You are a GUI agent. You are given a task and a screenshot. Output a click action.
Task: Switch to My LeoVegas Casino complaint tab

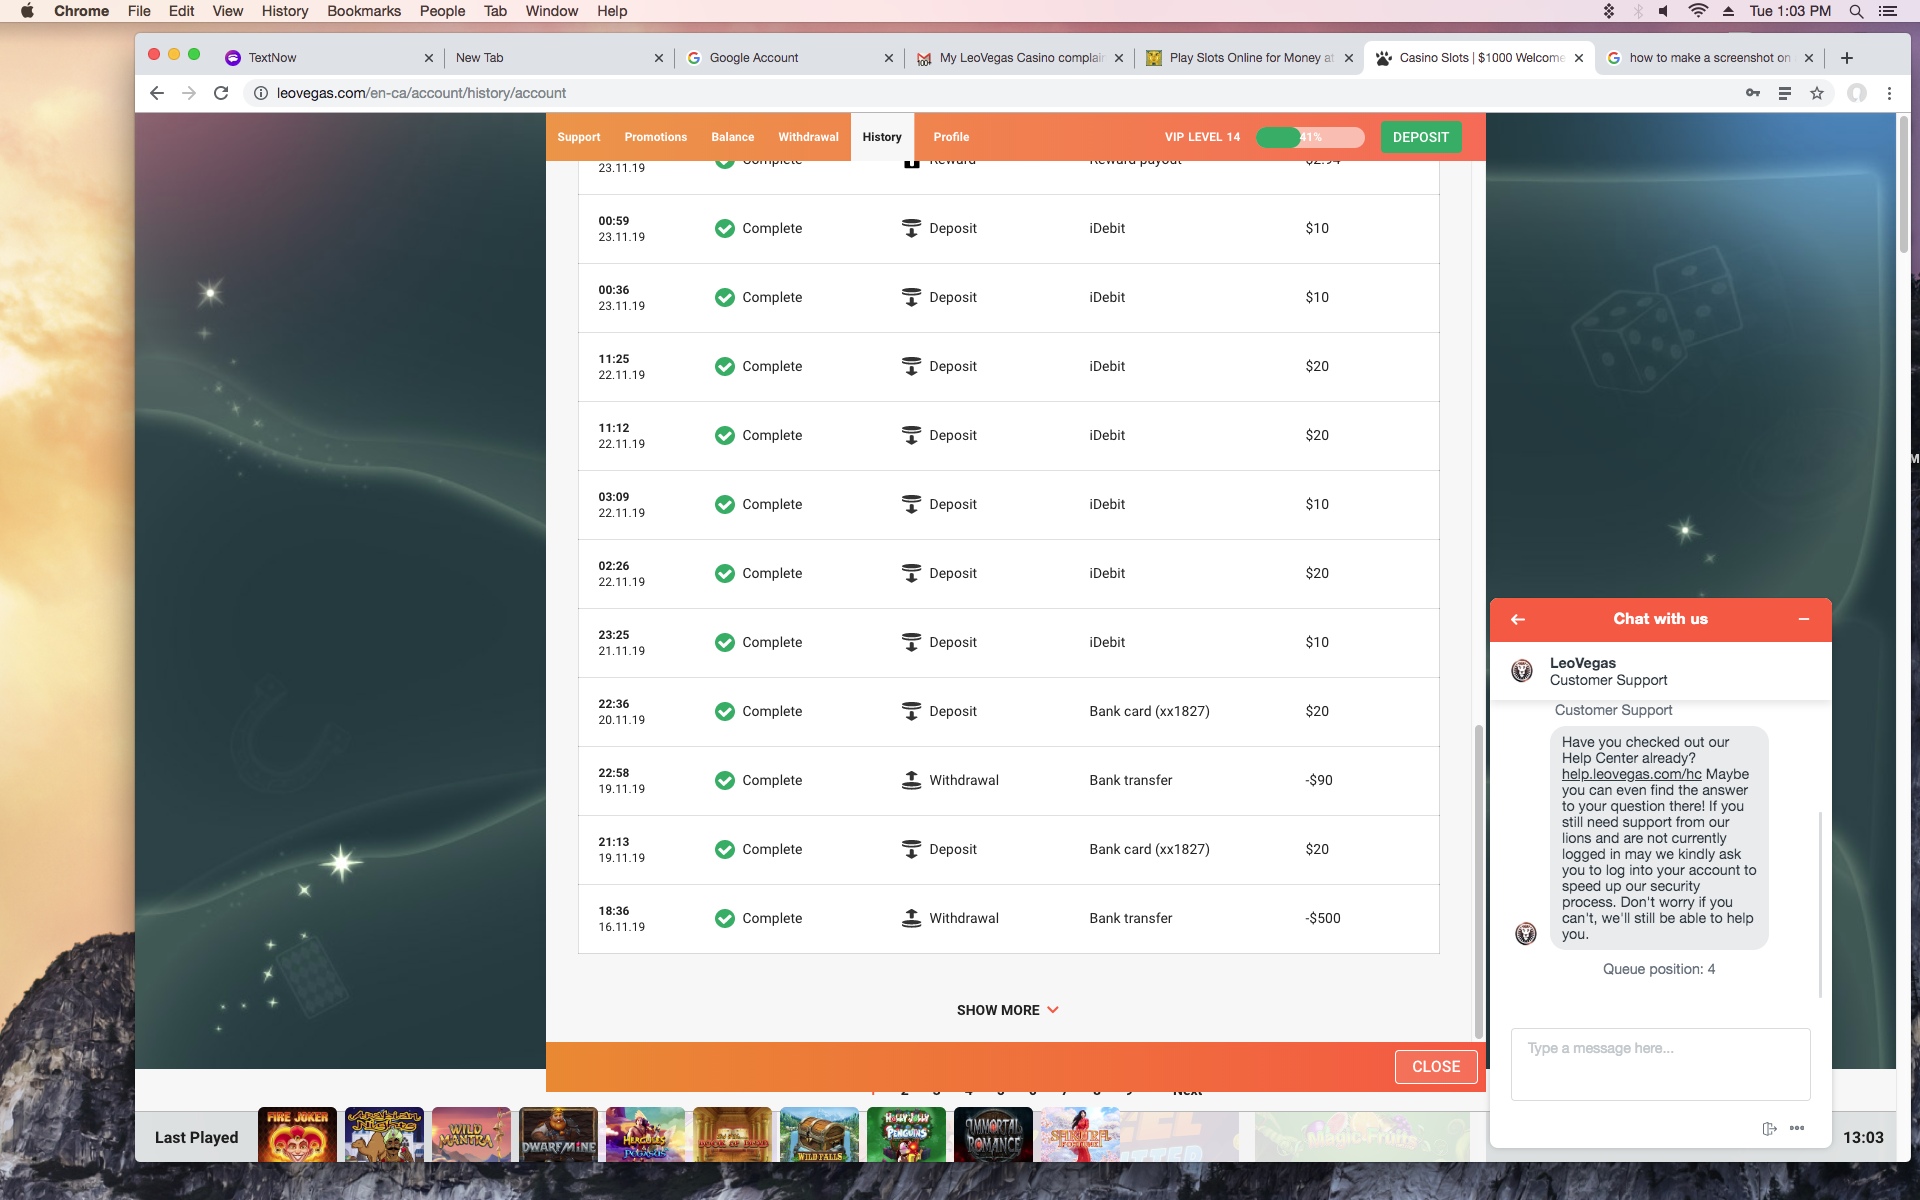pyautogui.click(x=1020, y=58)
